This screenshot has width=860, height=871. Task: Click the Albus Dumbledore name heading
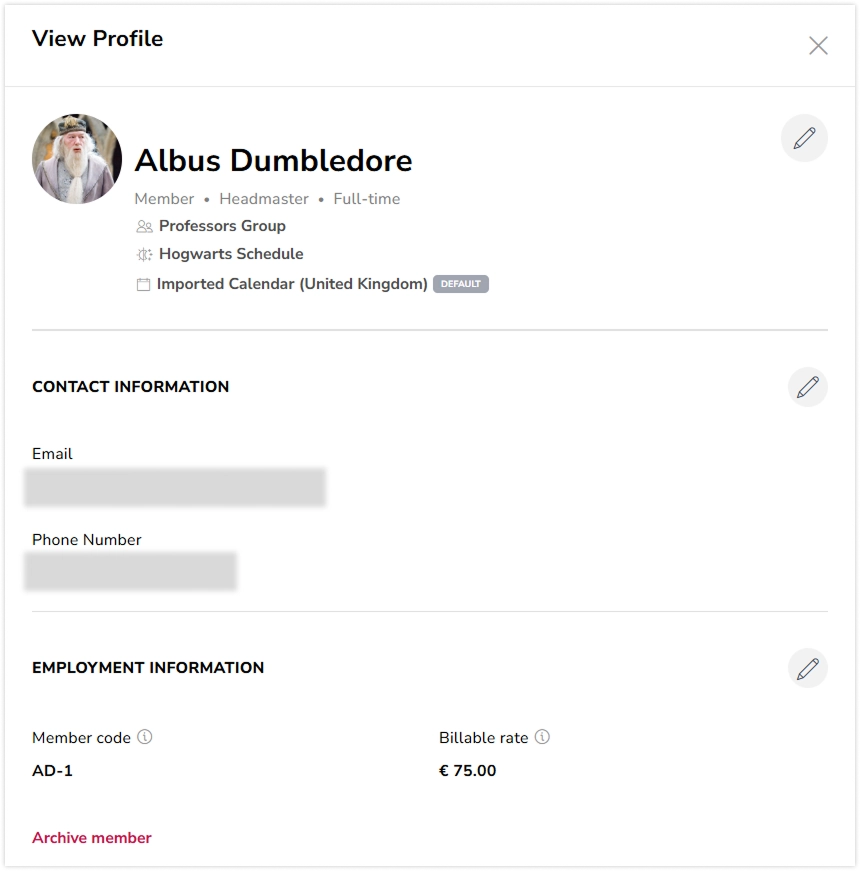[273, 160]
